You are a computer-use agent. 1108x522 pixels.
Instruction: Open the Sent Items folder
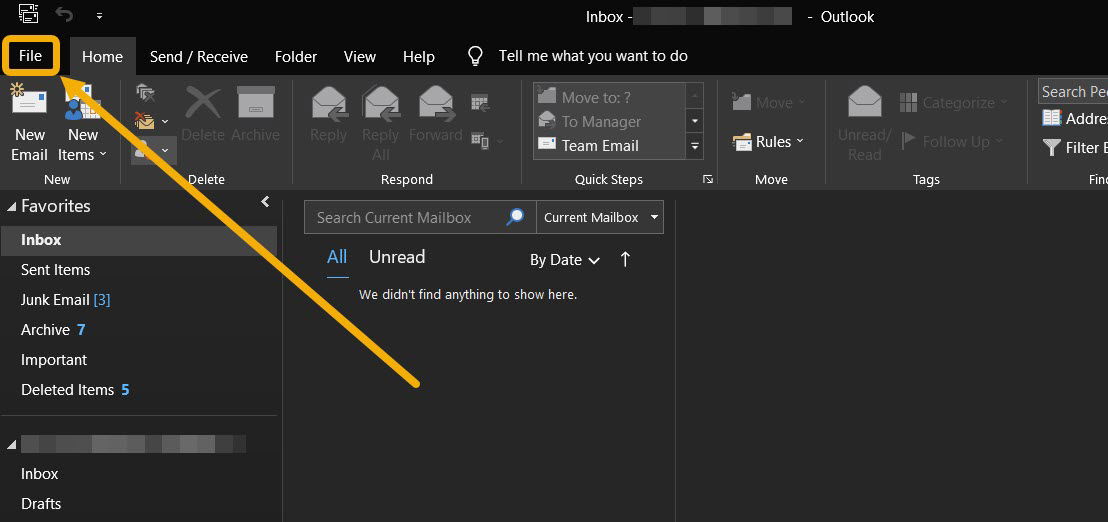click(x=56, y=270)
